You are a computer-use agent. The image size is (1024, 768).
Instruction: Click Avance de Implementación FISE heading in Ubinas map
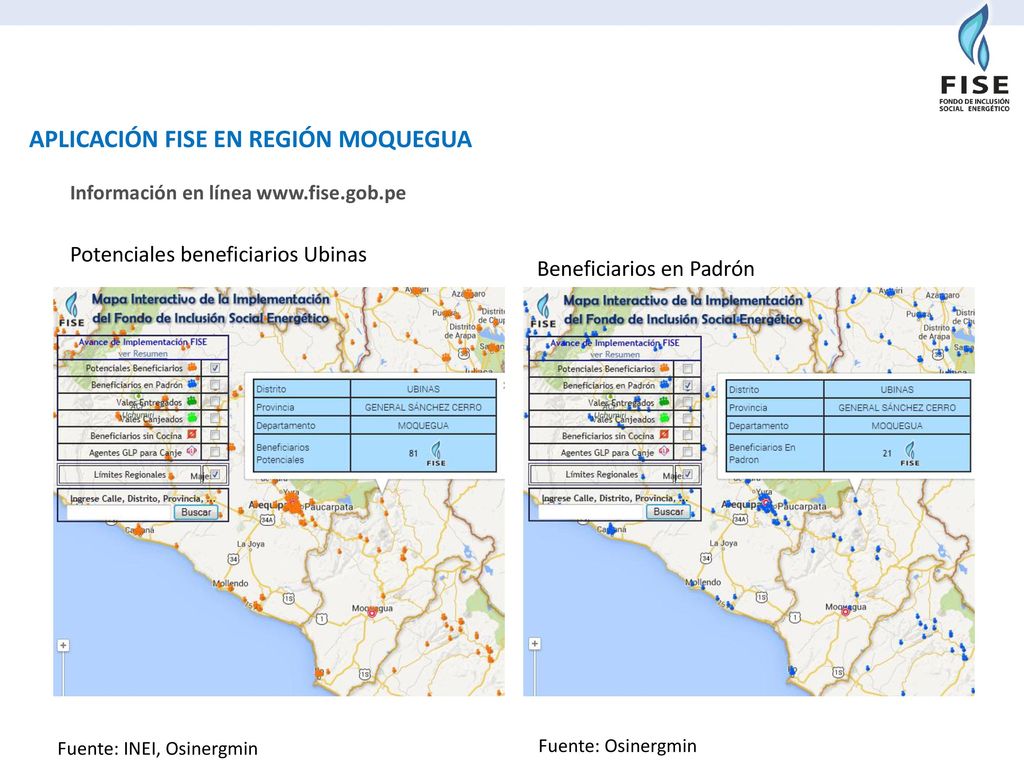pyautogui.click(x=143, y=342)
